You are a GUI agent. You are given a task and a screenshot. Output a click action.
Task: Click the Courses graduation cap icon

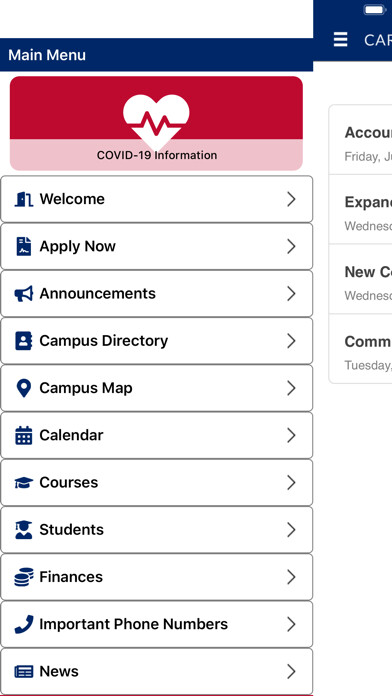(24, 482)
